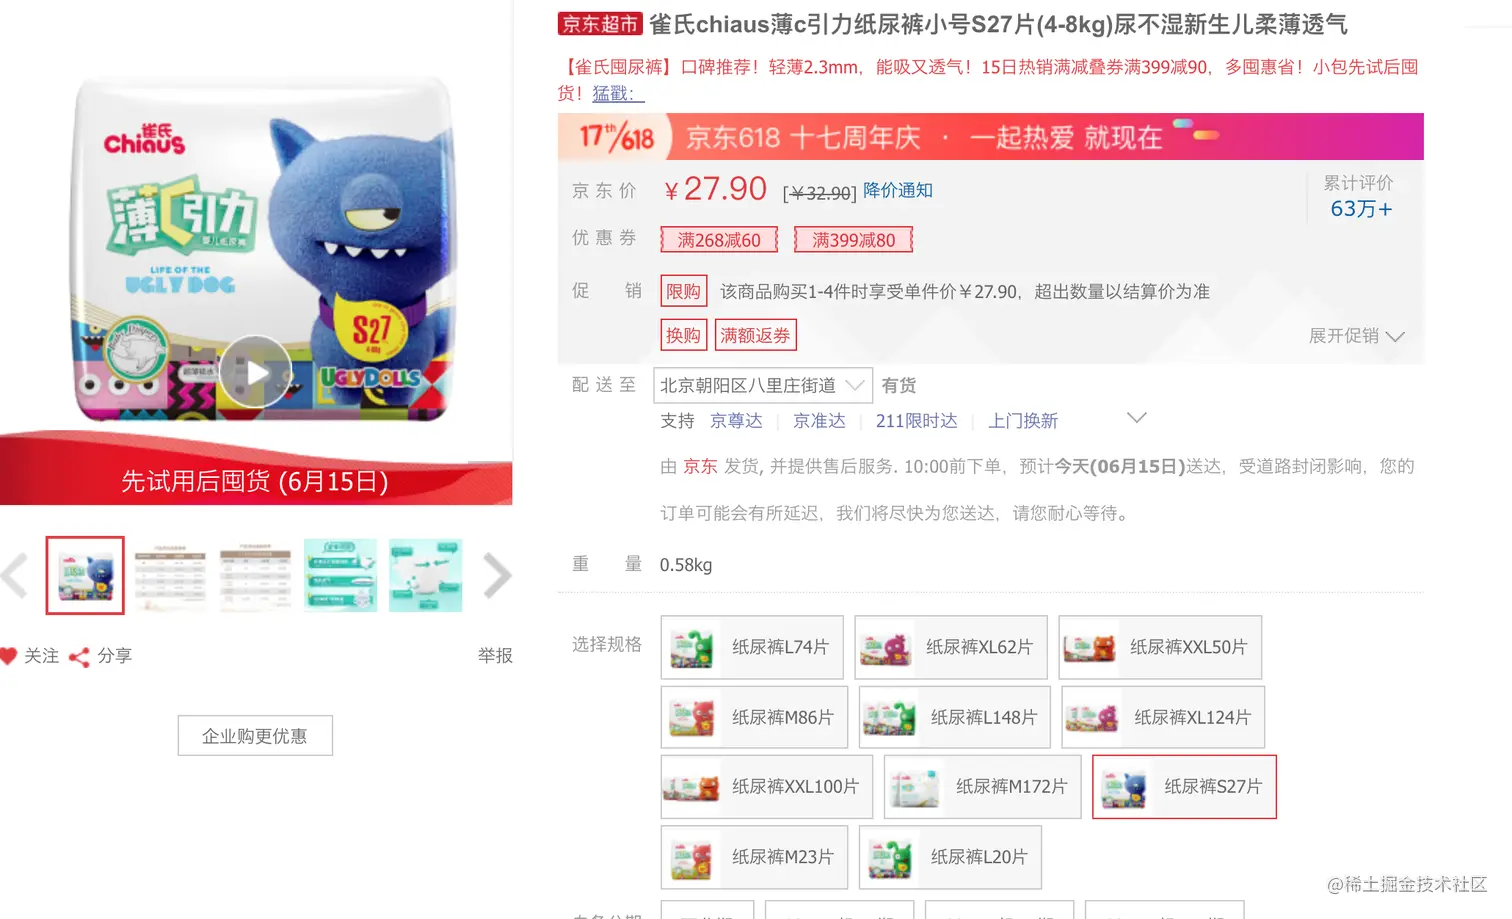
Task: Show previous thumbnails with left arrow
Action: [x=15, y=576]
